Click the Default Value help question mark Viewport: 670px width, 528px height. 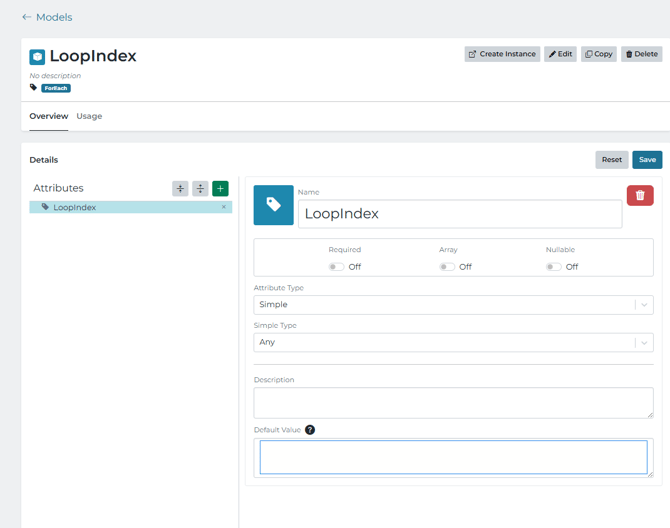(x=310, y=430)
